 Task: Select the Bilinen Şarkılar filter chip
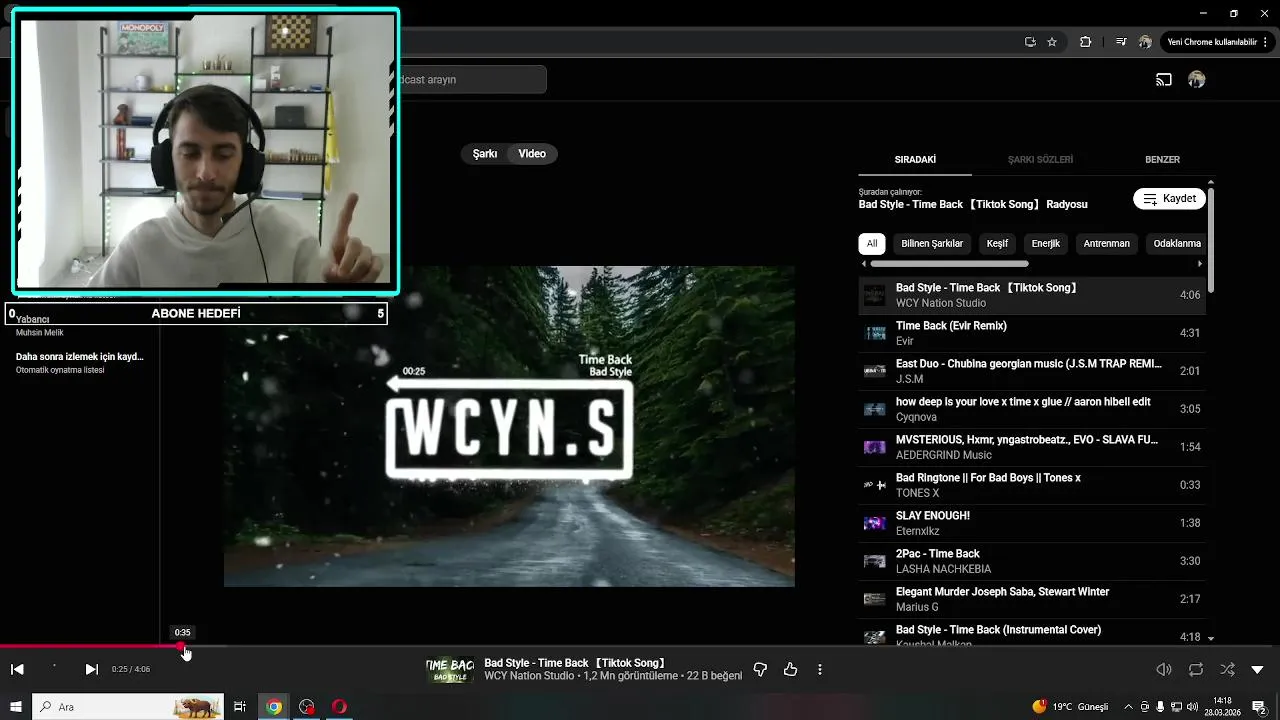[932, 243]
